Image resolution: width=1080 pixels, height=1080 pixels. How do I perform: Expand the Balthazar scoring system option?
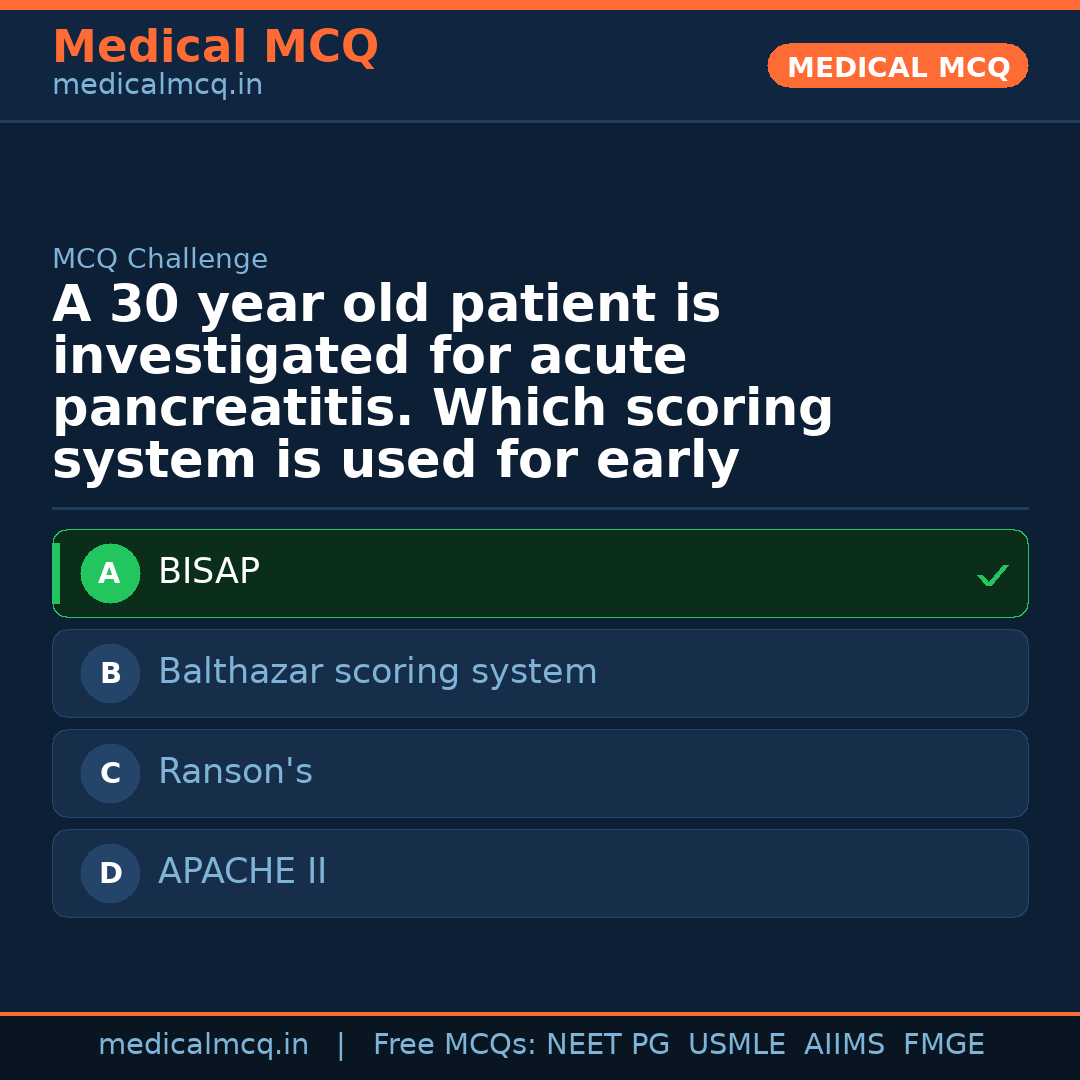(x=540, y=673)
